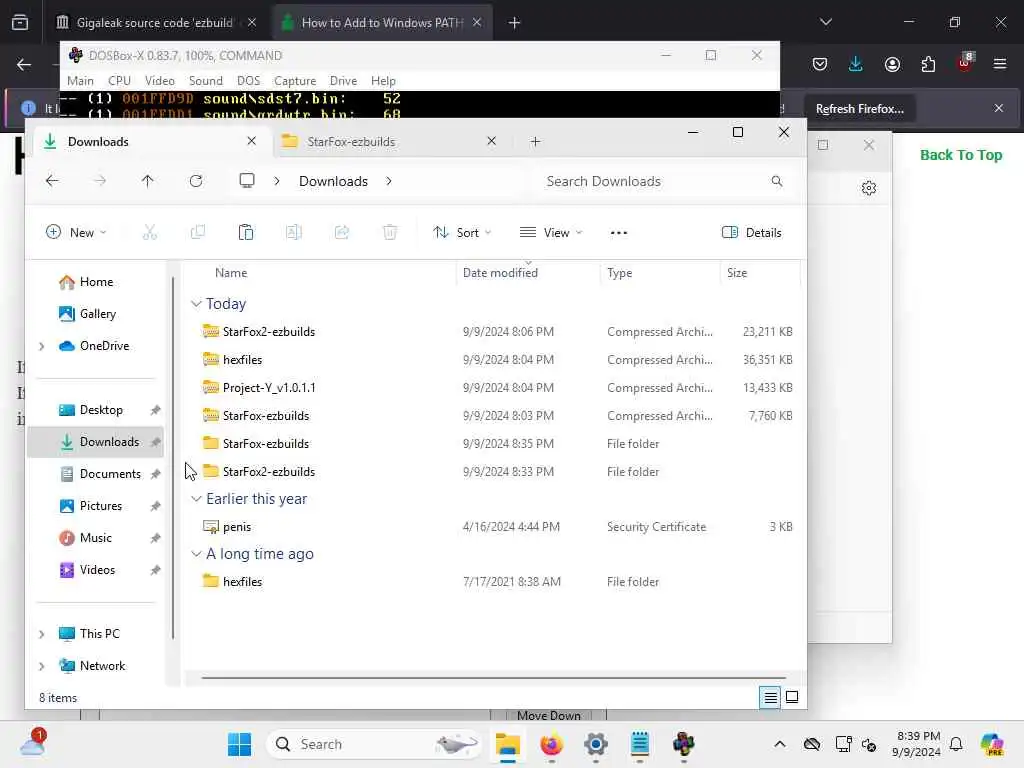Screen dimensions: 1024x768
Task: Open a new Firefox tab
Action: (514, 23)
